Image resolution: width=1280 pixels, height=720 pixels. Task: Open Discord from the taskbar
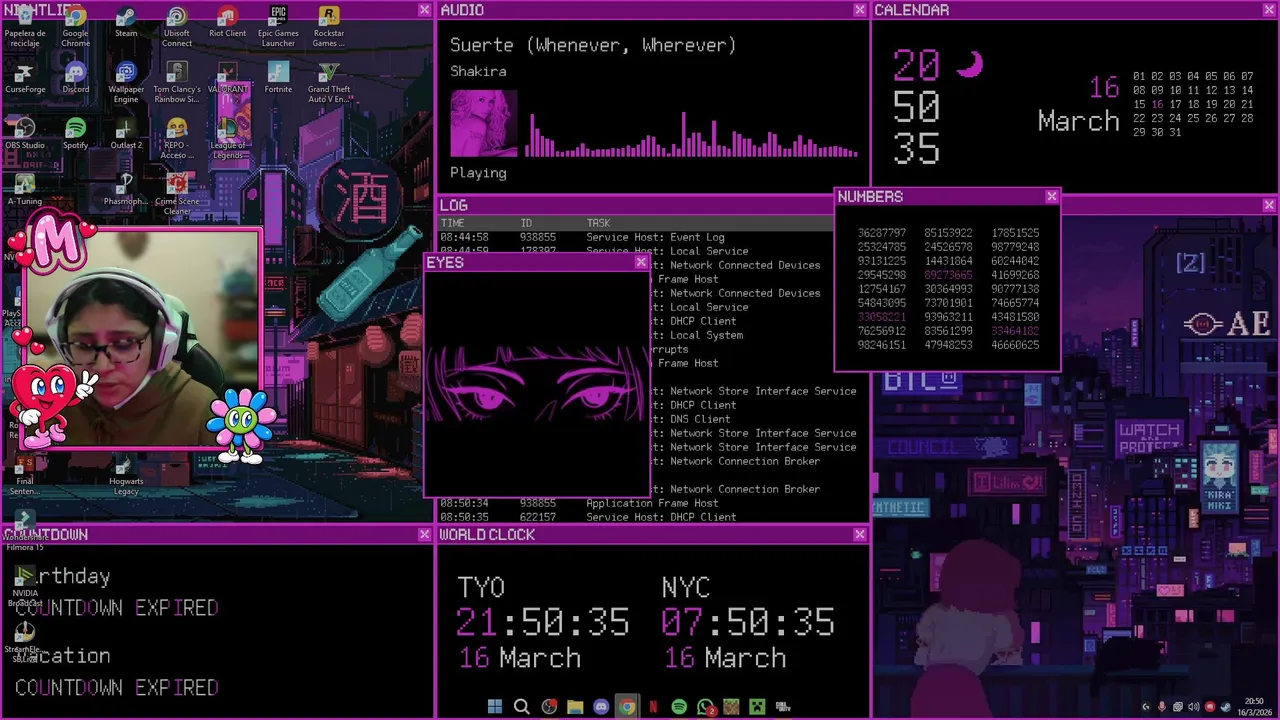(600, 707)
